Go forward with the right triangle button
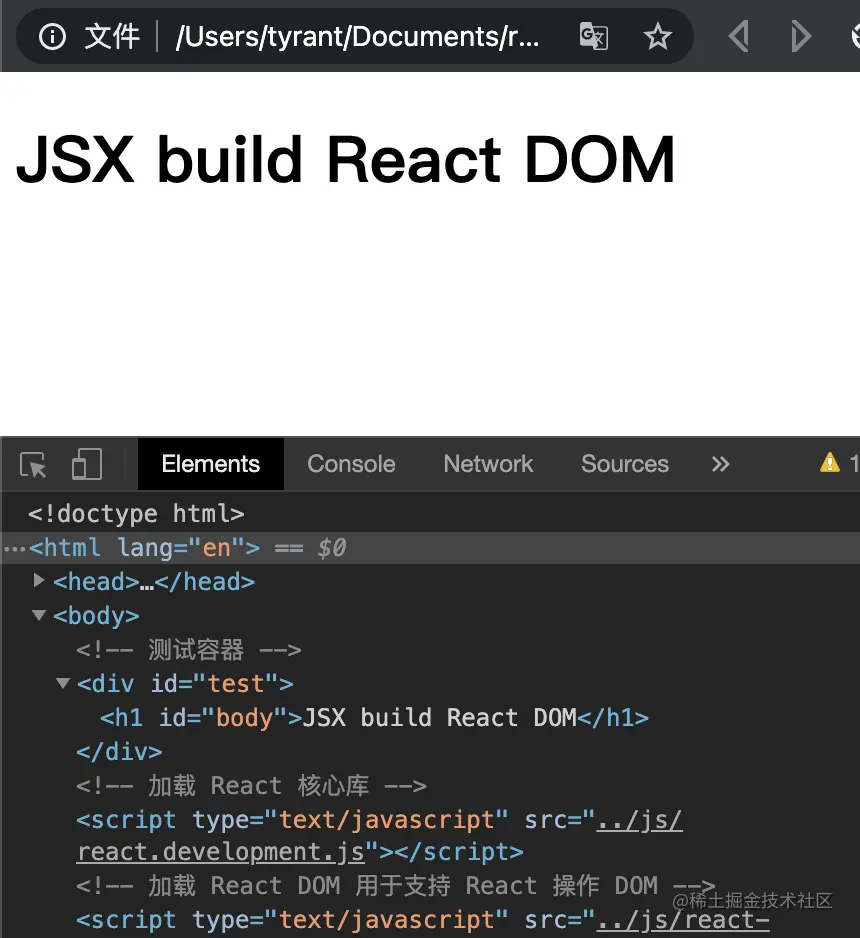 [x=800, y=36]
